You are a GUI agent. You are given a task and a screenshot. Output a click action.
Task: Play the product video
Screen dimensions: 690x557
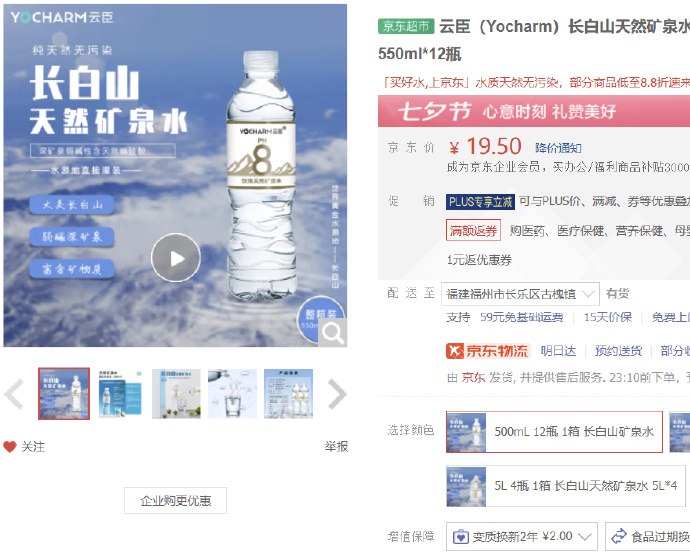176,258
